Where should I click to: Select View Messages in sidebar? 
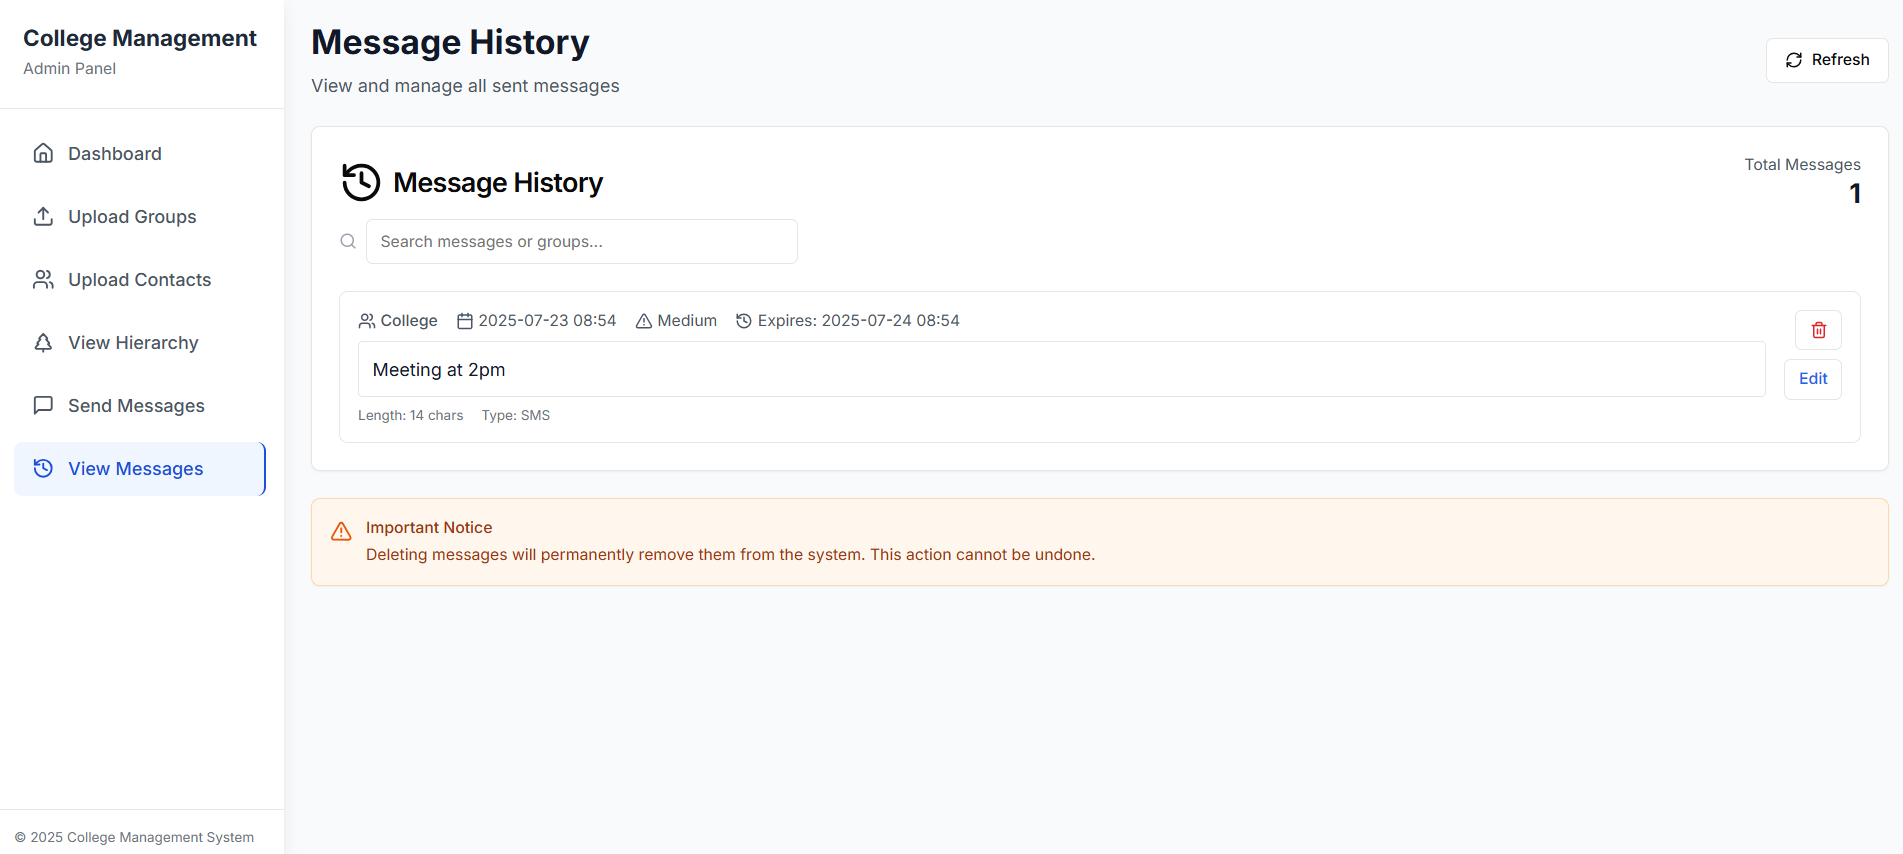click(x=140, y=468)
